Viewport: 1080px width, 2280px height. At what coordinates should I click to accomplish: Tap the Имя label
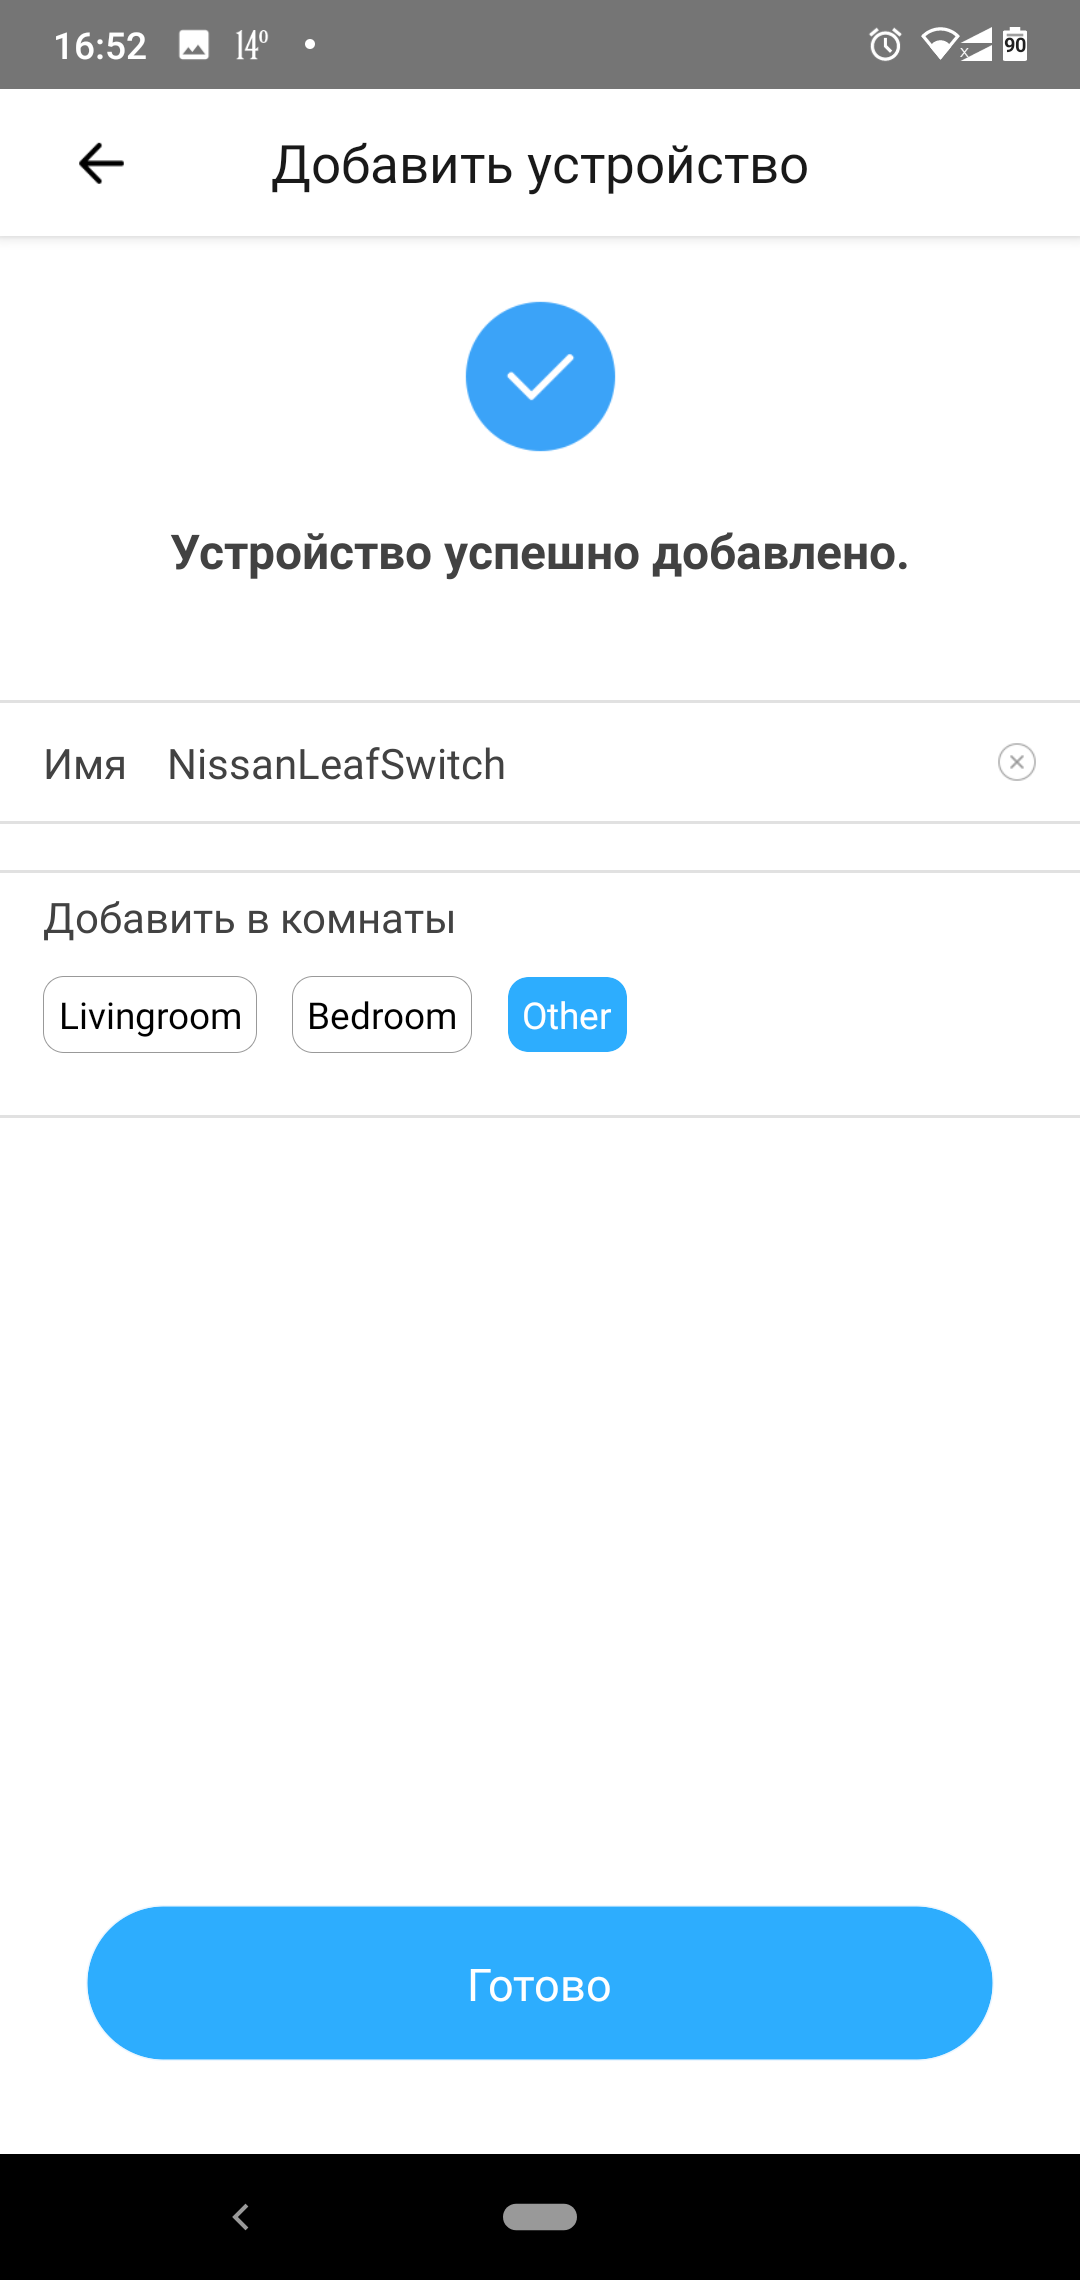coord(85,765)
